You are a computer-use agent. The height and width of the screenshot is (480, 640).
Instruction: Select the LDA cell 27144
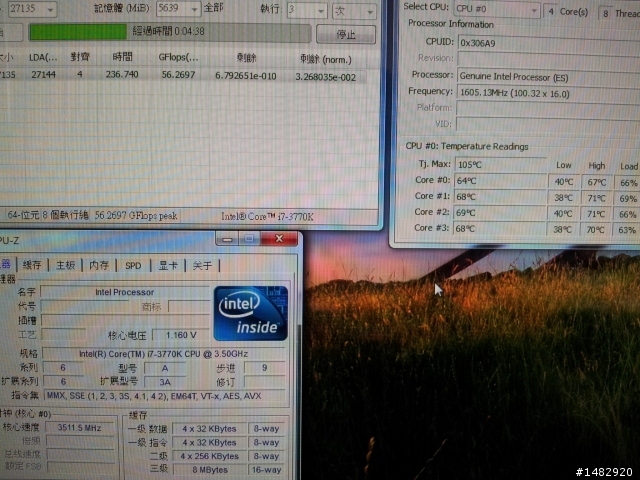44,74
